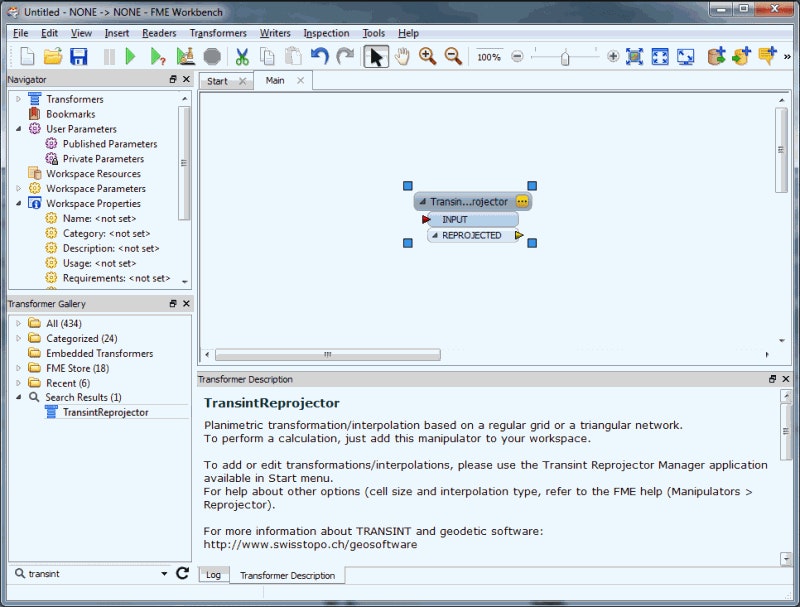The image size is (800, 607).
Task: Activate the Select arrow tool
Action: pos(376,57)
